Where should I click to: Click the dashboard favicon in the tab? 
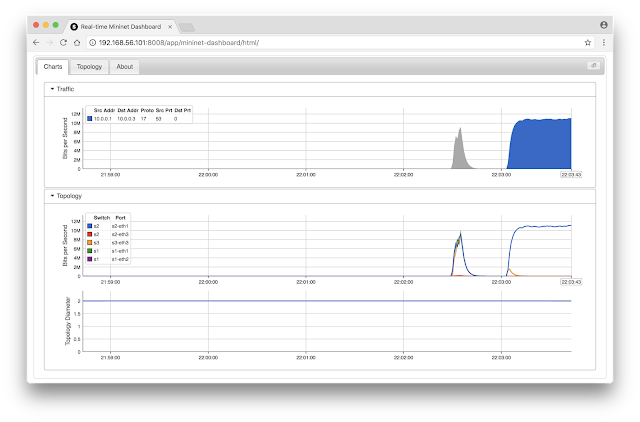point(74,27)
